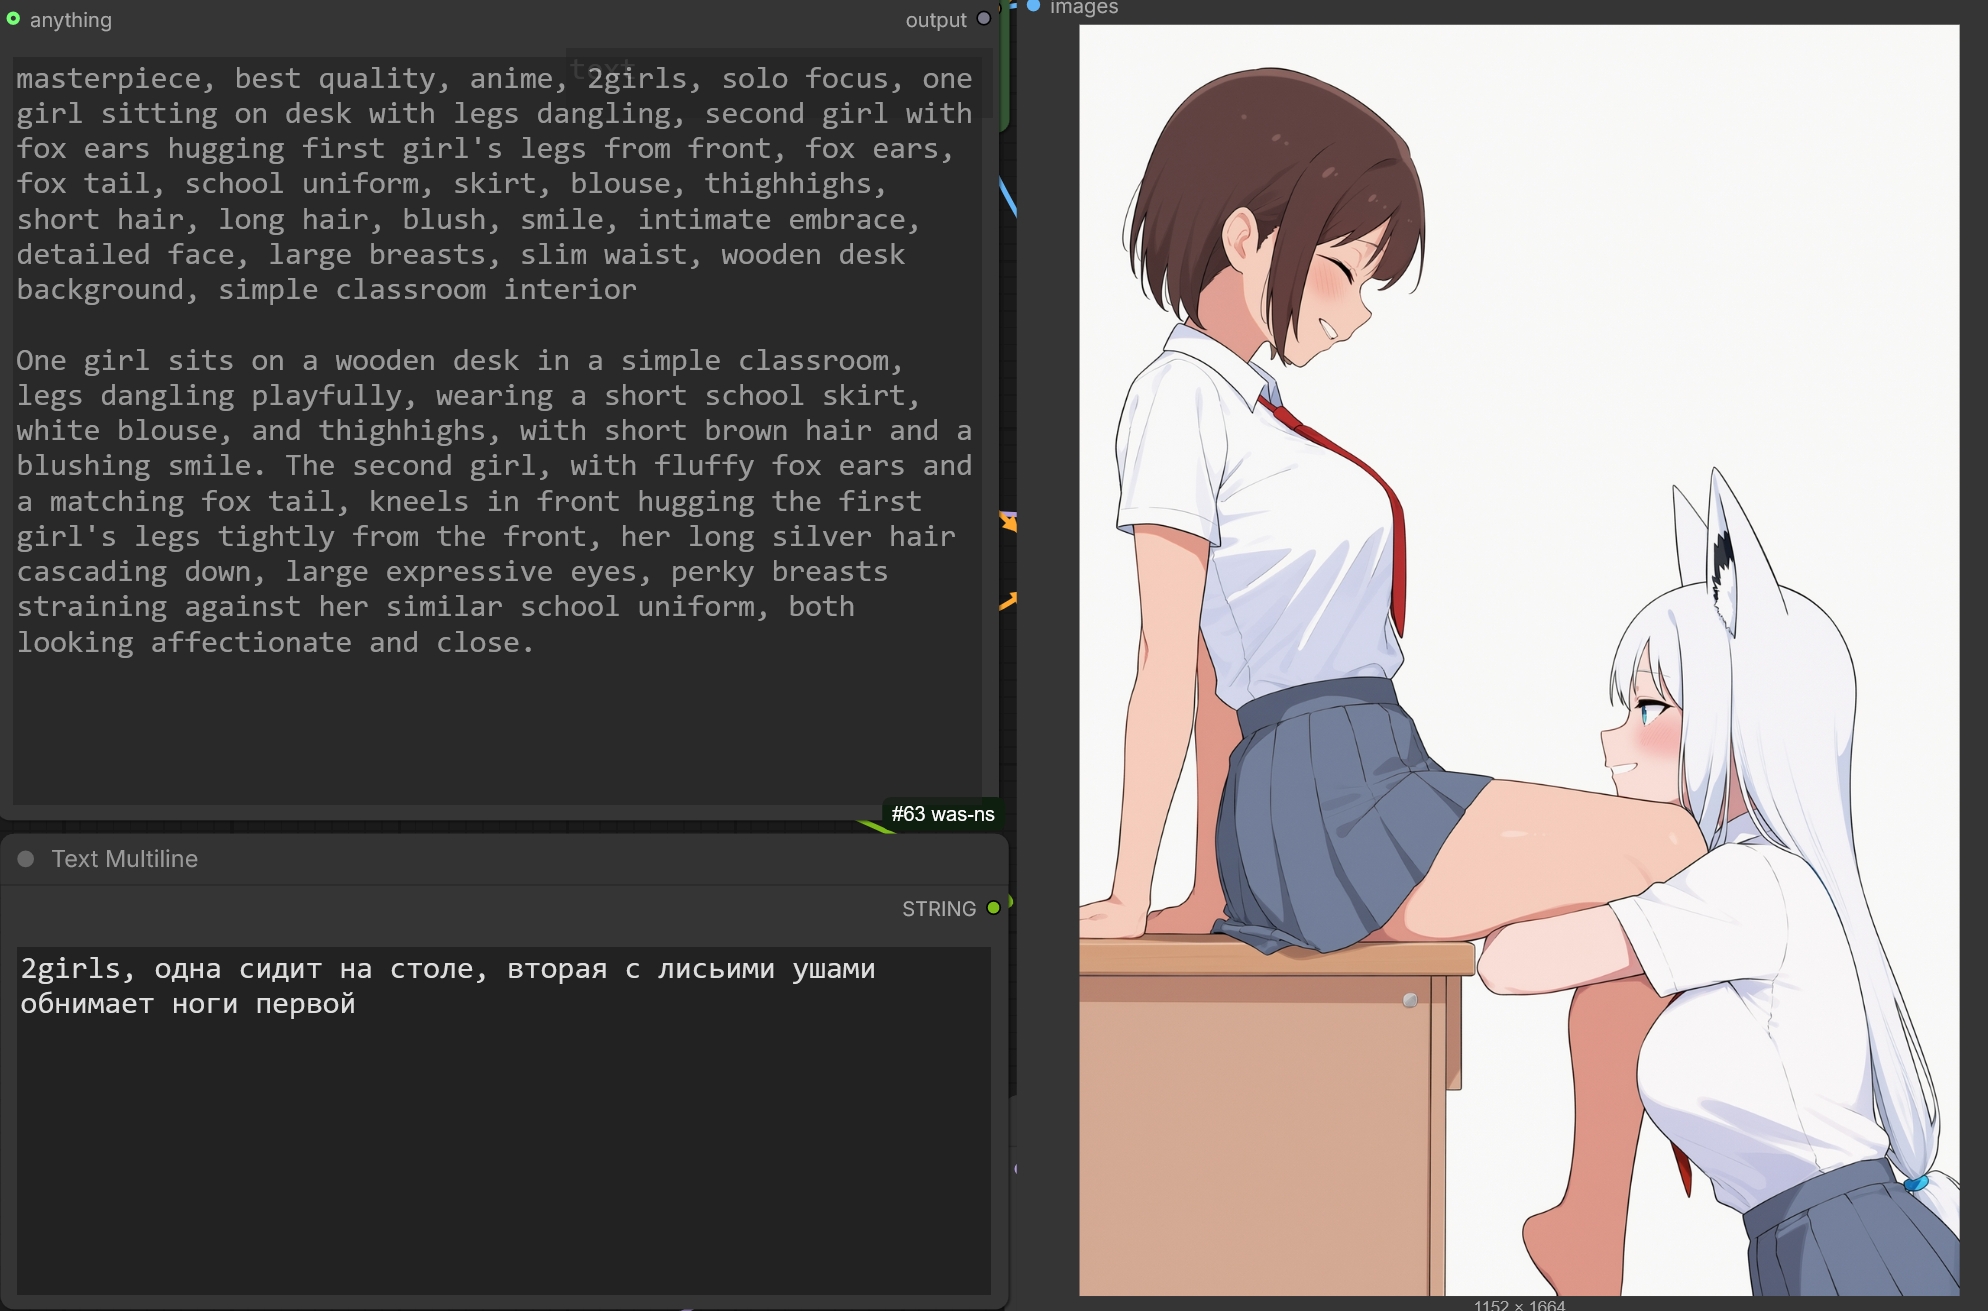
Task: Click the green STRING output connector
Action: click(x=993, y=908)
